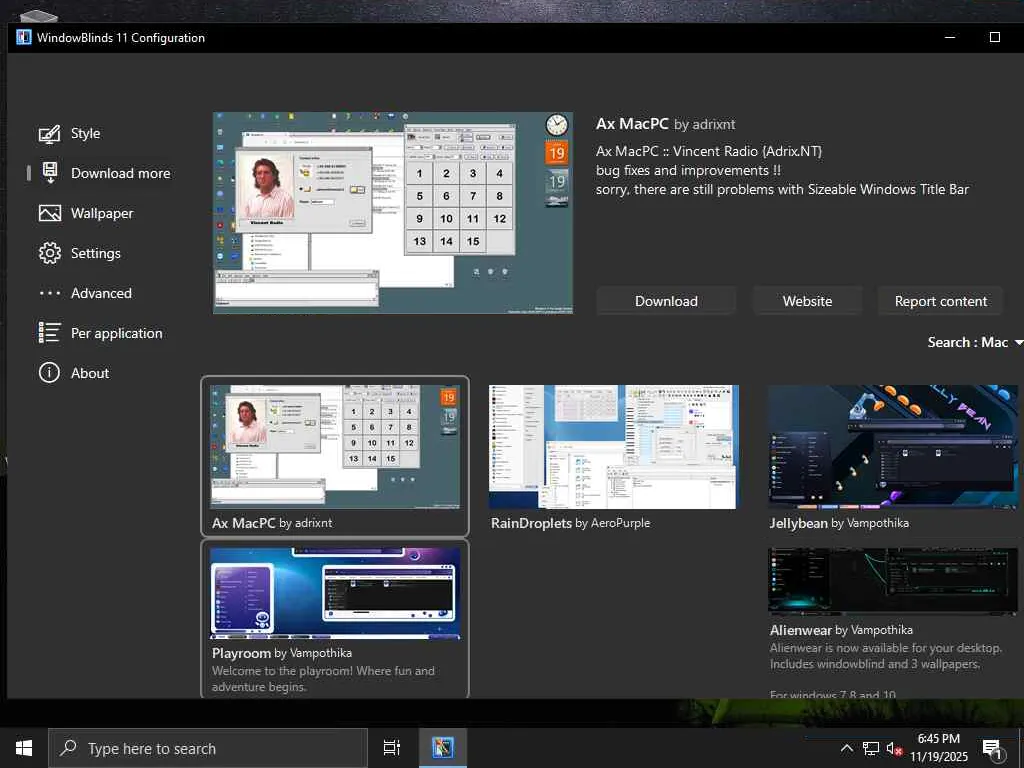The height and width of the screenshot is (768, 1024).
Task: Select the Ax MacPC skin thumbnail
Action: click(x=335, y=447)
